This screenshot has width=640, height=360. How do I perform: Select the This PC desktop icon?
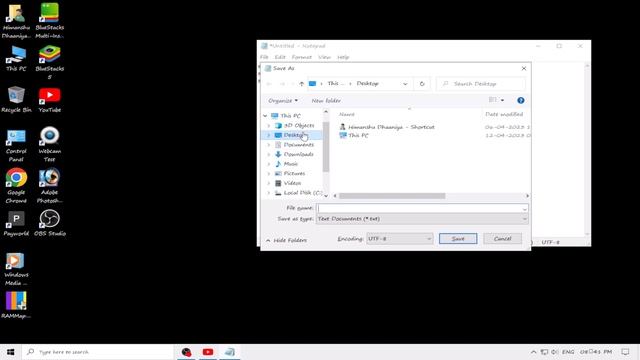coord(16,59)
